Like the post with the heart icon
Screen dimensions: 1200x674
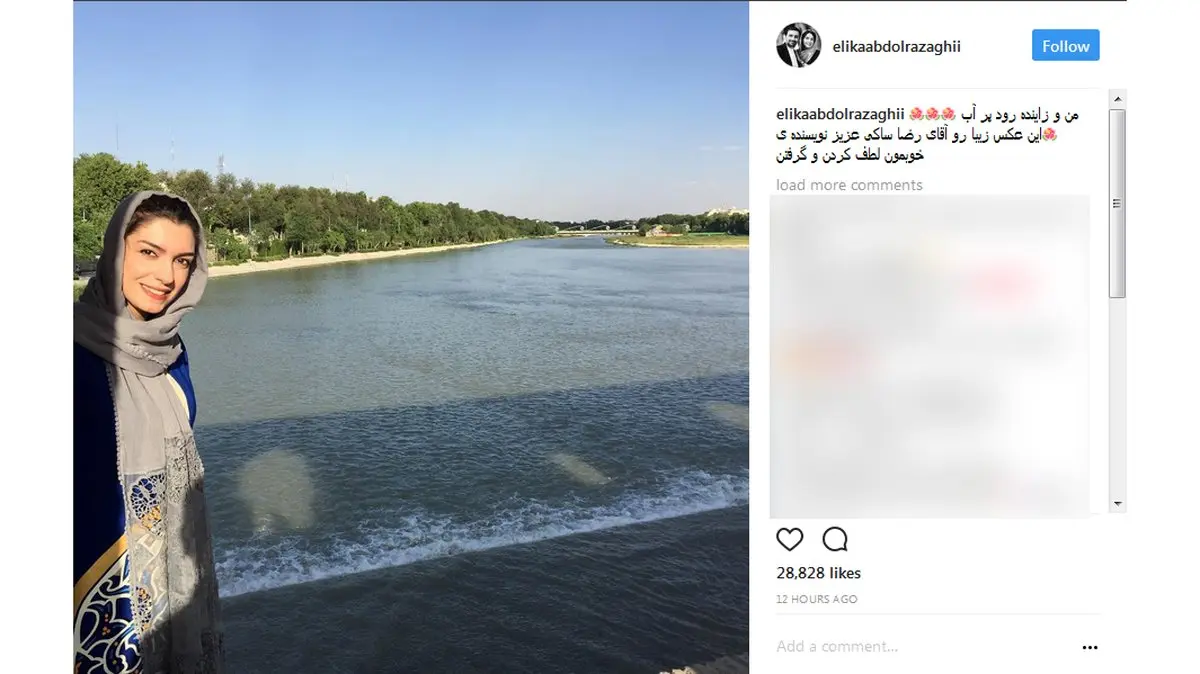(790, 540)
